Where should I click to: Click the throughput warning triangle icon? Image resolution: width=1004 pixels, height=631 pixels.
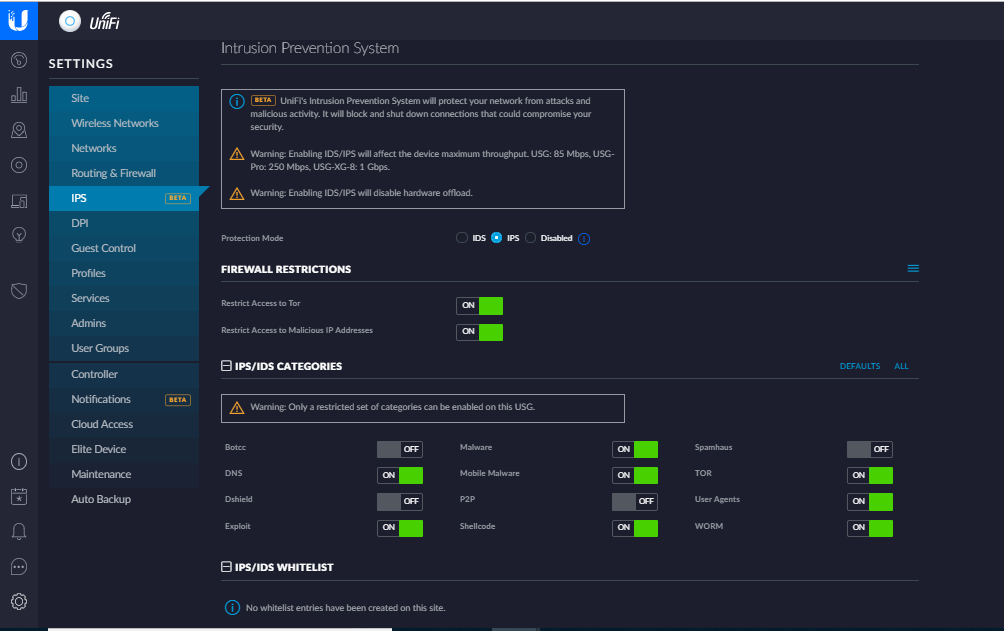(237, 154)
